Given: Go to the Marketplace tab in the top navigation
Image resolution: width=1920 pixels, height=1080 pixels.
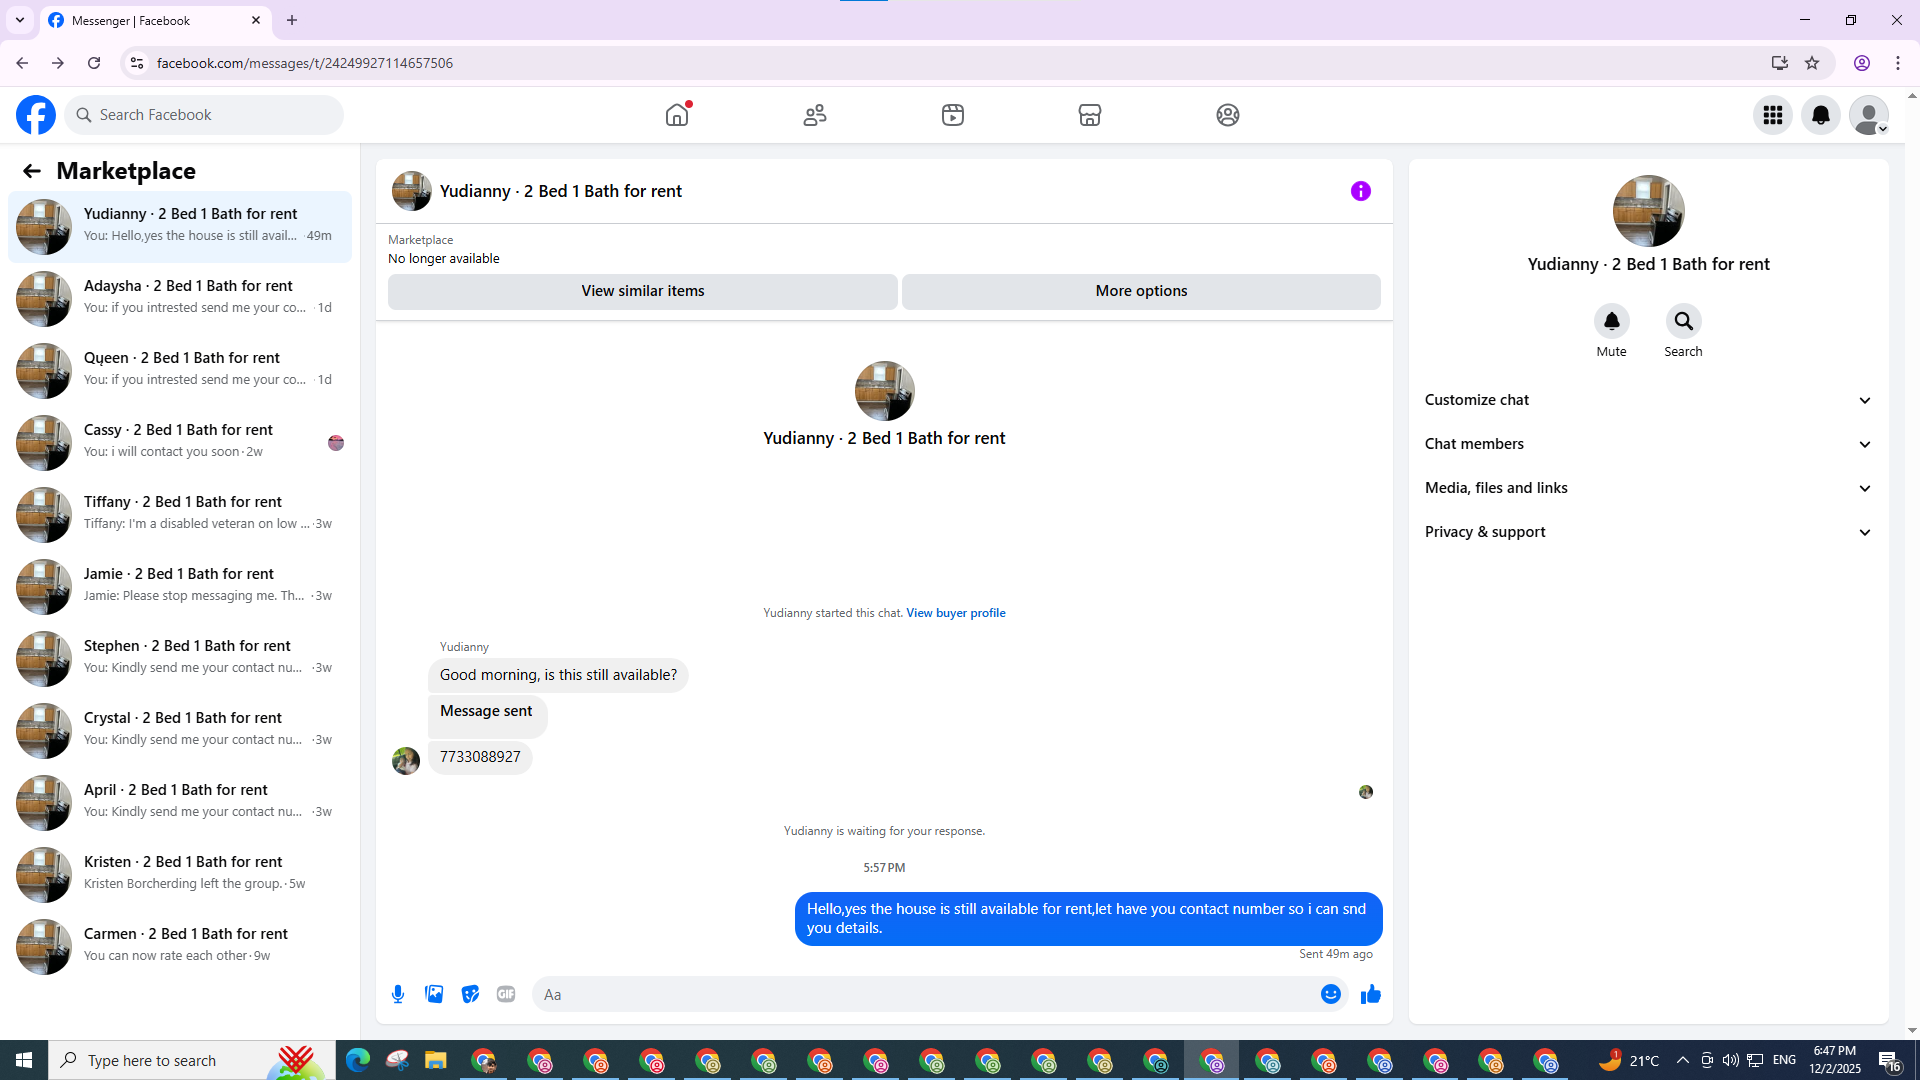Looking at the screenshot, I should pyautogui.click(x=1089, y=115).
